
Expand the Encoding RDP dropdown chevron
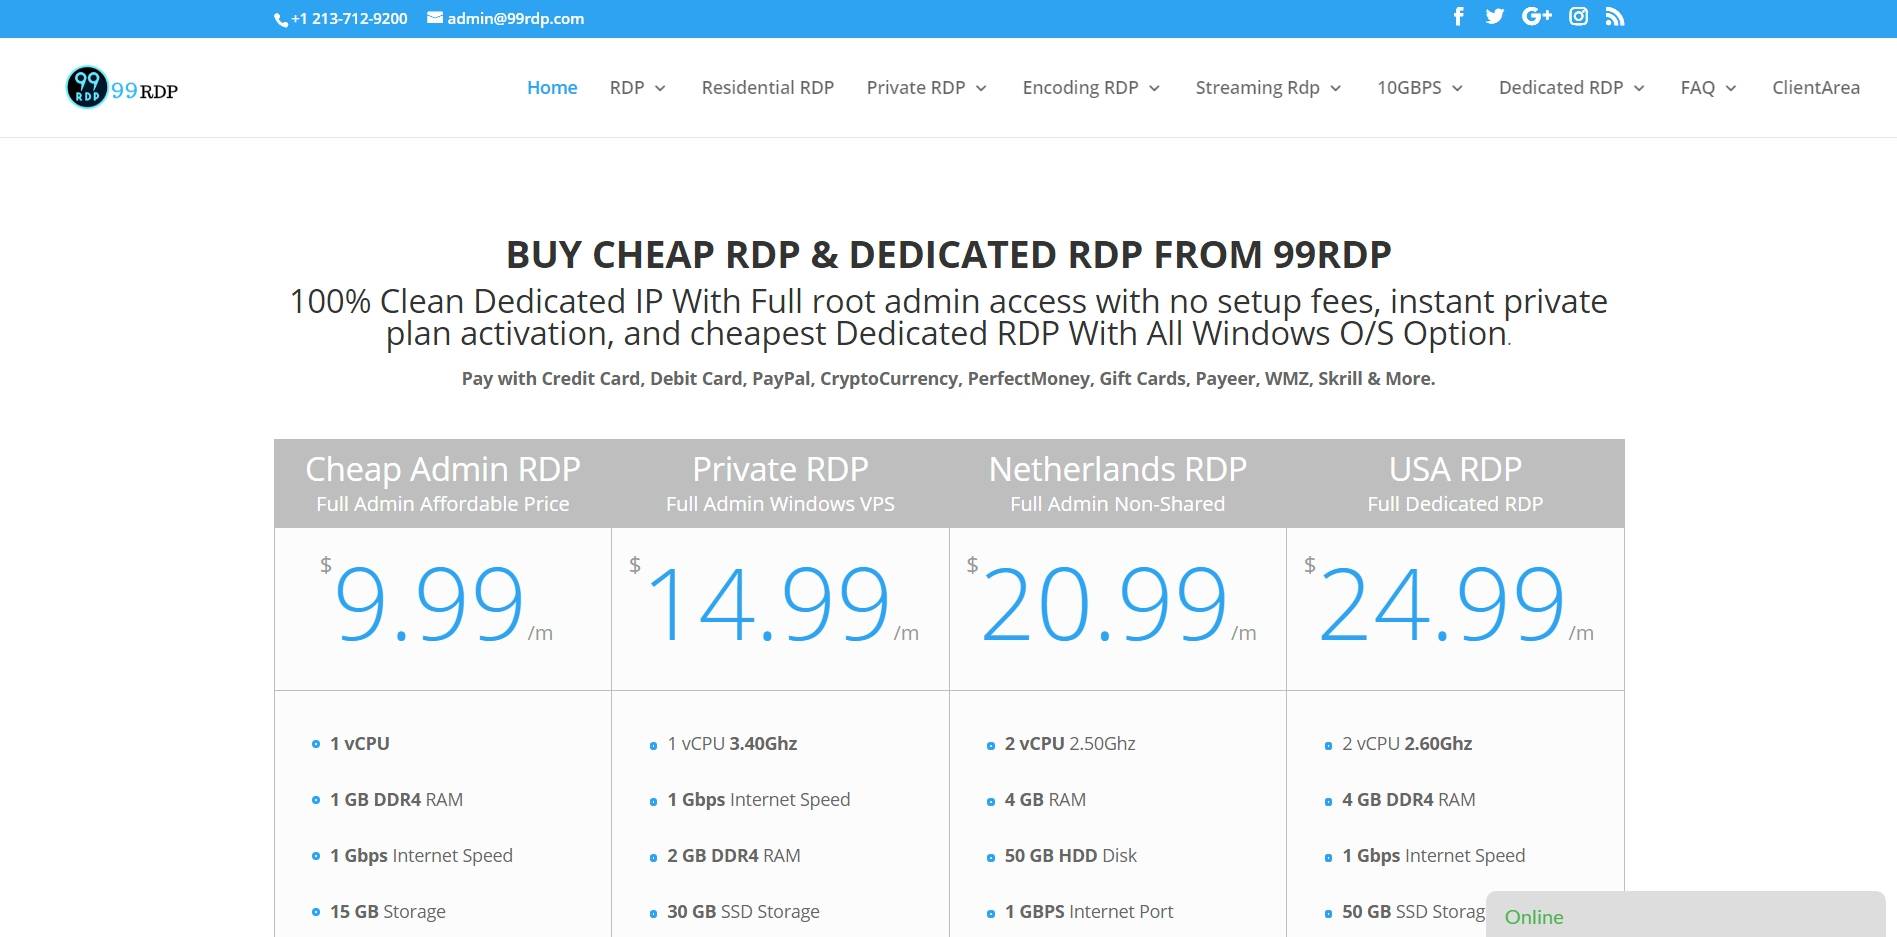pos(1154,89)
